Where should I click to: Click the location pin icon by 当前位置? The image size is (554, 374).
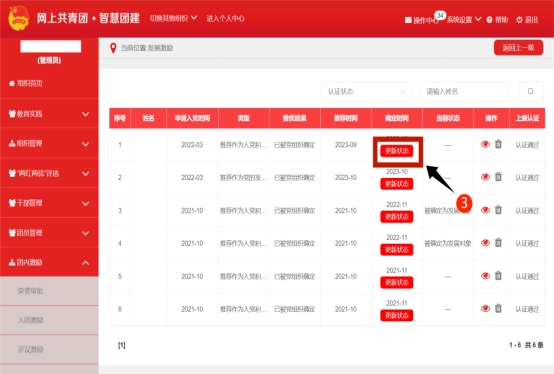pos(113,48)
